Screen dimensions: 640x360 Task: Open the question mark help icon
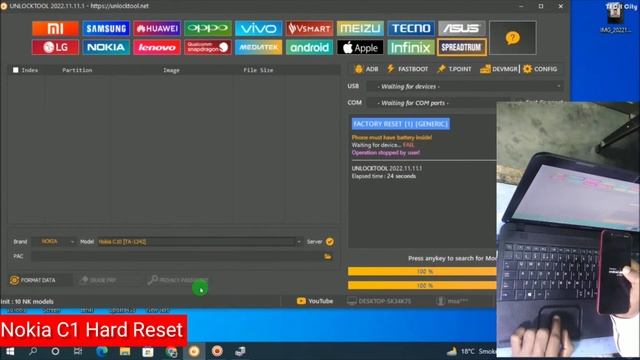[513, 38]
